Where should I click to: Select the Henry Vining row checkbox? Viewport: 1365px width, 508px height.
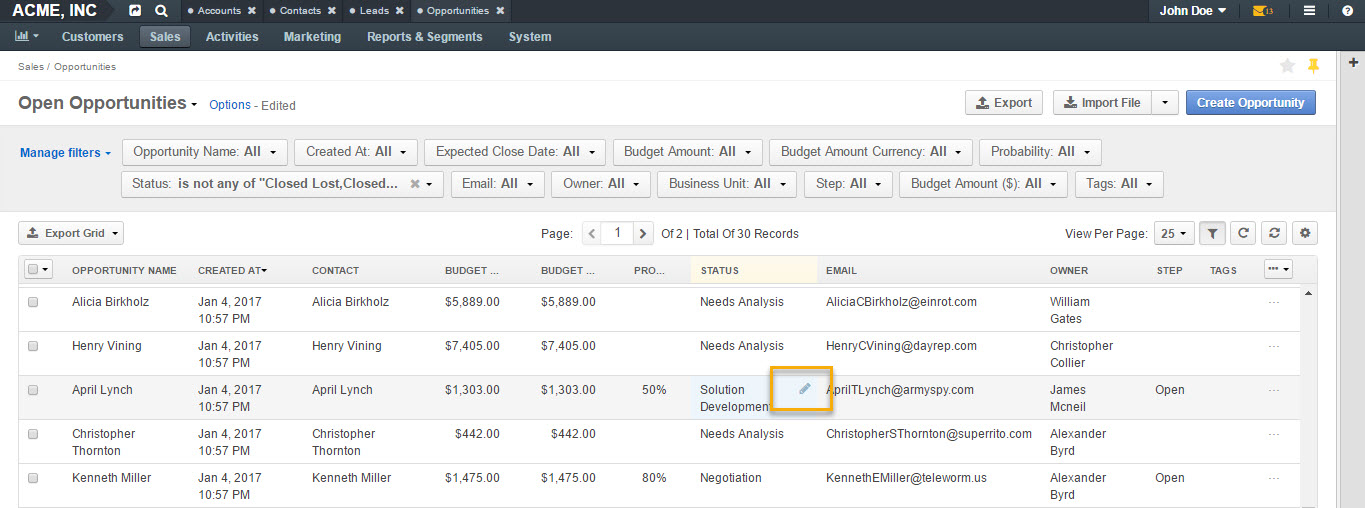click(x=33, y=346)
